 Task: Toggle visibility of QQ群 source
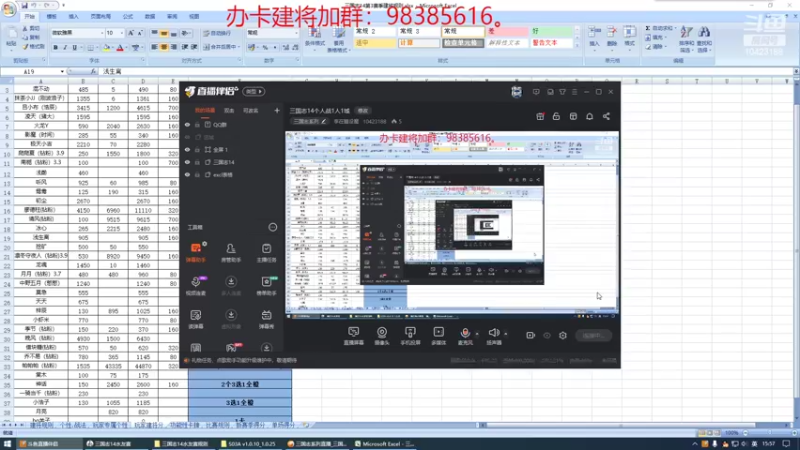pos(187,124)
